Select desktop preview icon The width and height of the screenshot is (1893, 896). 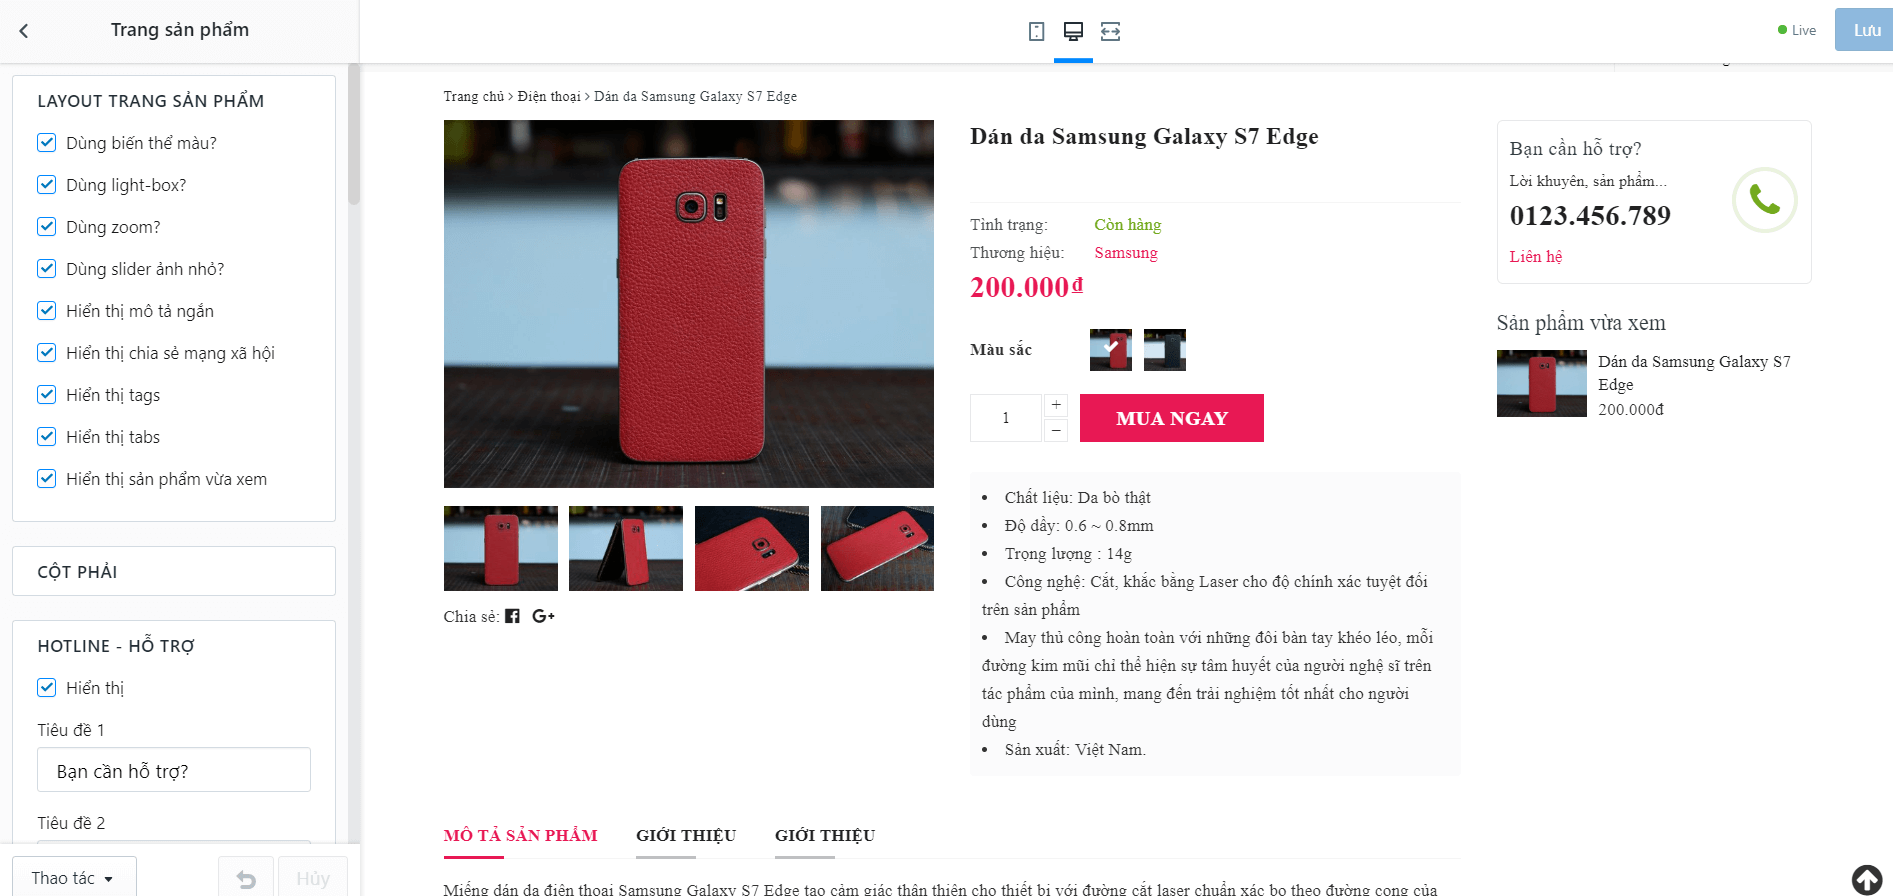click(x=1073, y=31)
